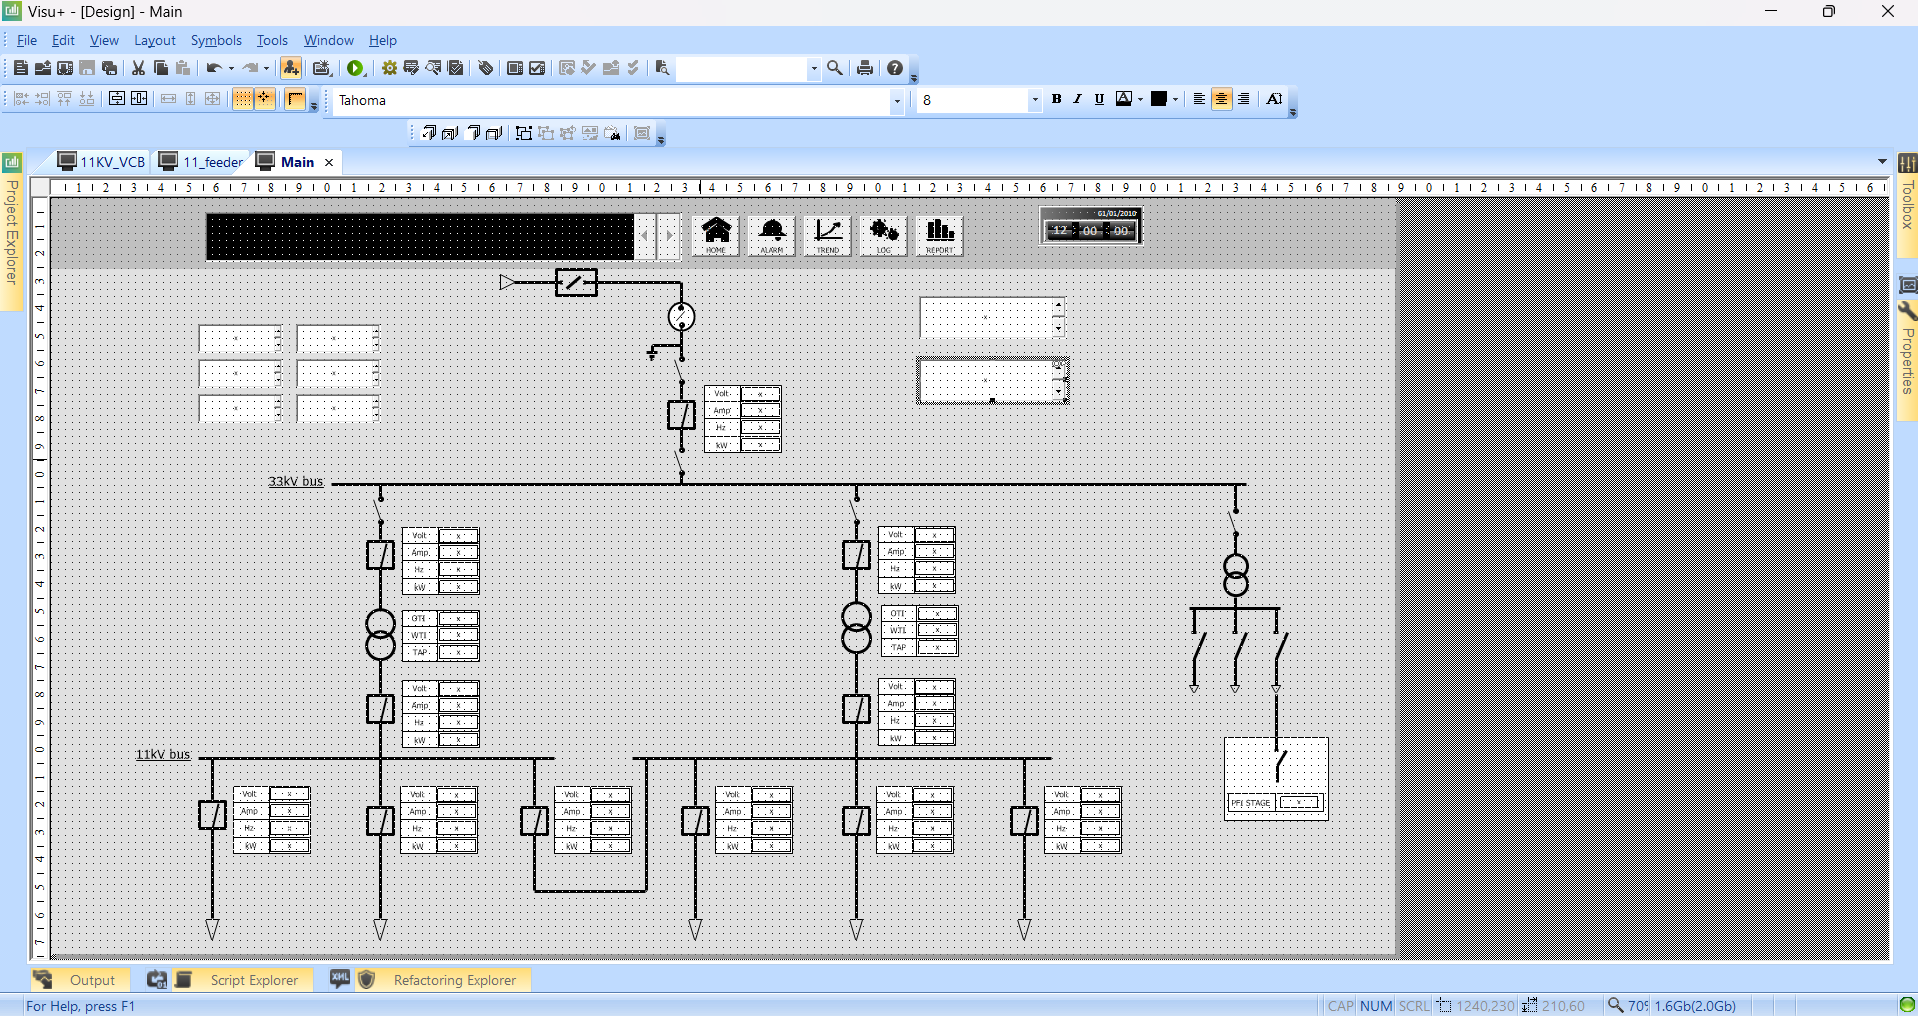
Task: Open the font size dropdown
Action: [1035, 101]
